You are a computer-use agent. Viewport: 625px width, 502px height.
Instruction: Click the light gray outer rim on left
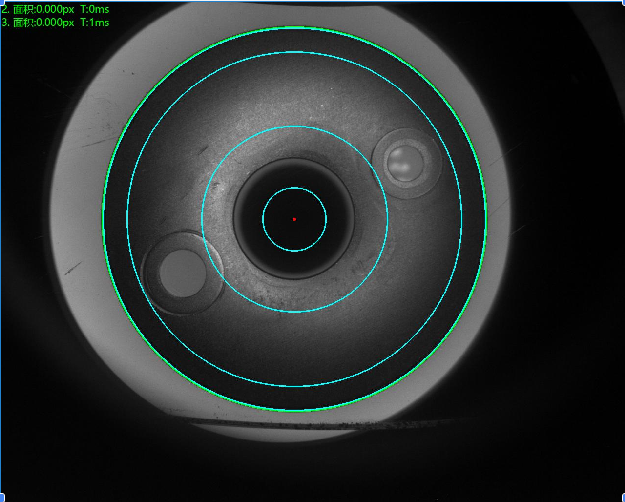(75, 220)
